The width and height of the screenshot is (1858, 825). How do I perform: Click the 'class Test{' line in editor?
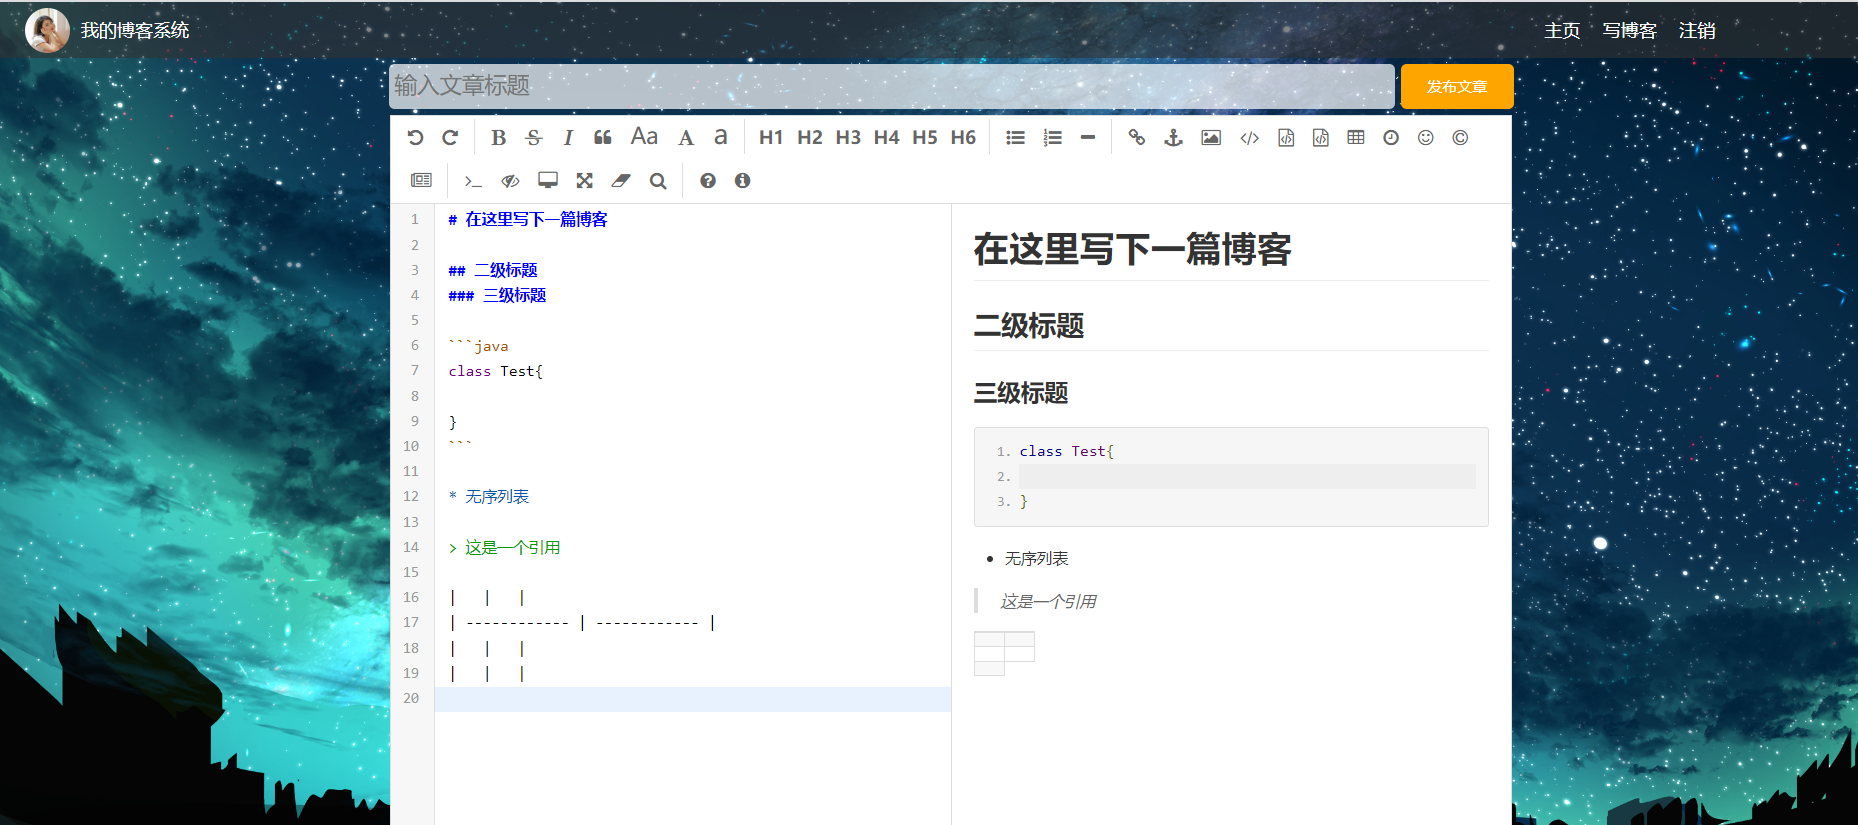496,371
